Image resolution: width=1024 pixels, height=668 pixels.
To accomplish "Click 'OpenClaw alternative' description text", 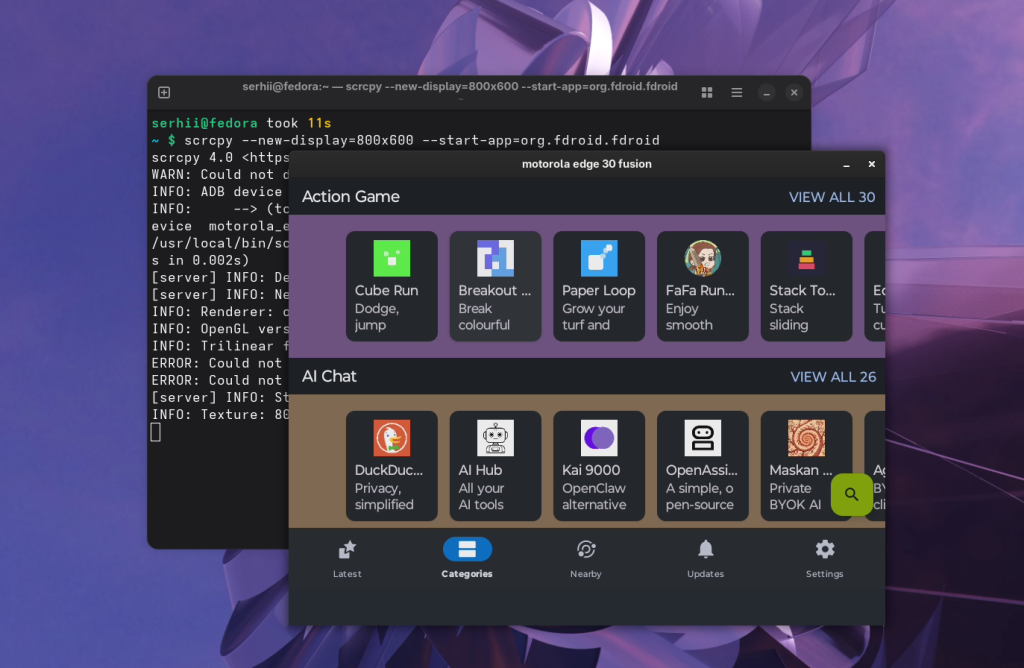I will tap(594, 496).
